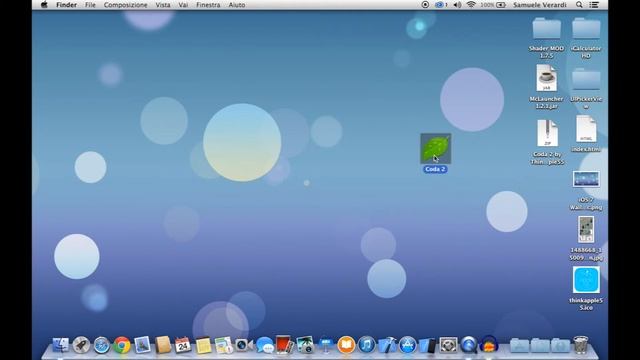The height and width of the screenshot is (360, 640).
Task: Open System Preferences gear icon in Dock
Action: (x=448, y=345)
